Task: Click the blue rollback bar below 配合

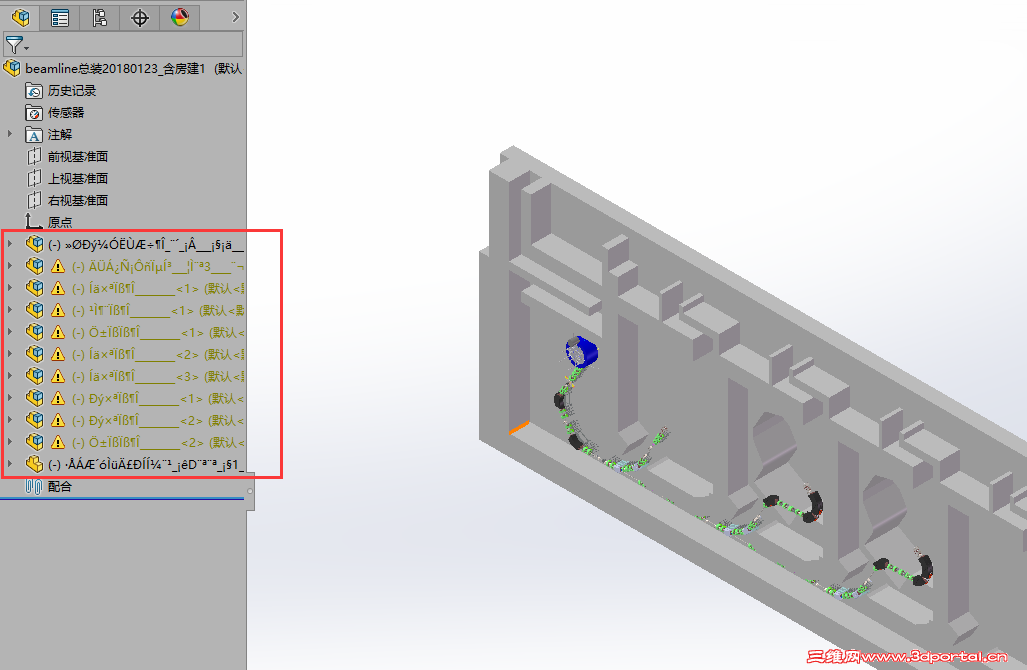Action: coord(122,499)
